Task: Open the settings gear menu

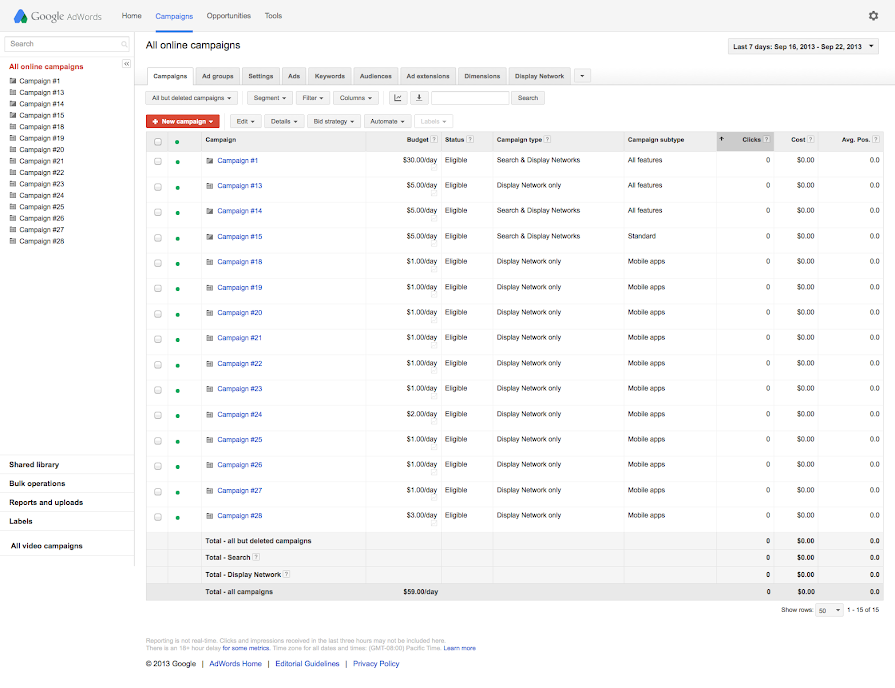Action: coord(873,16)
